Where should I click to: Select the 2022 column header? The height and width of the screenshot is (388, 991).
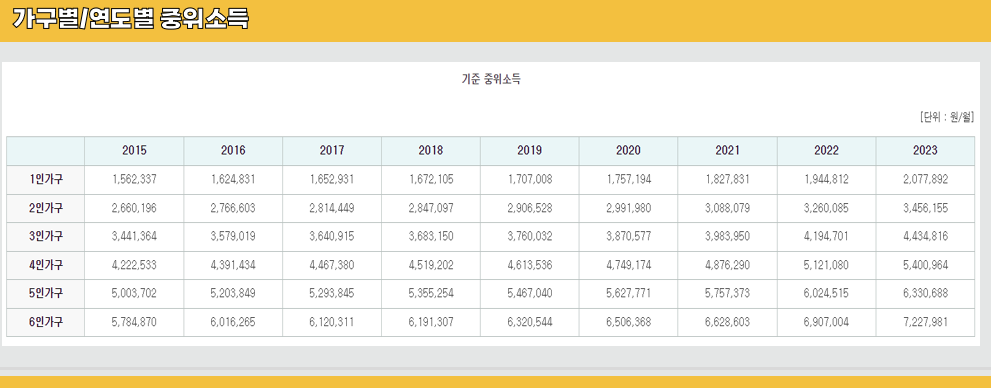pyautogui.click(x=827, y=150)
